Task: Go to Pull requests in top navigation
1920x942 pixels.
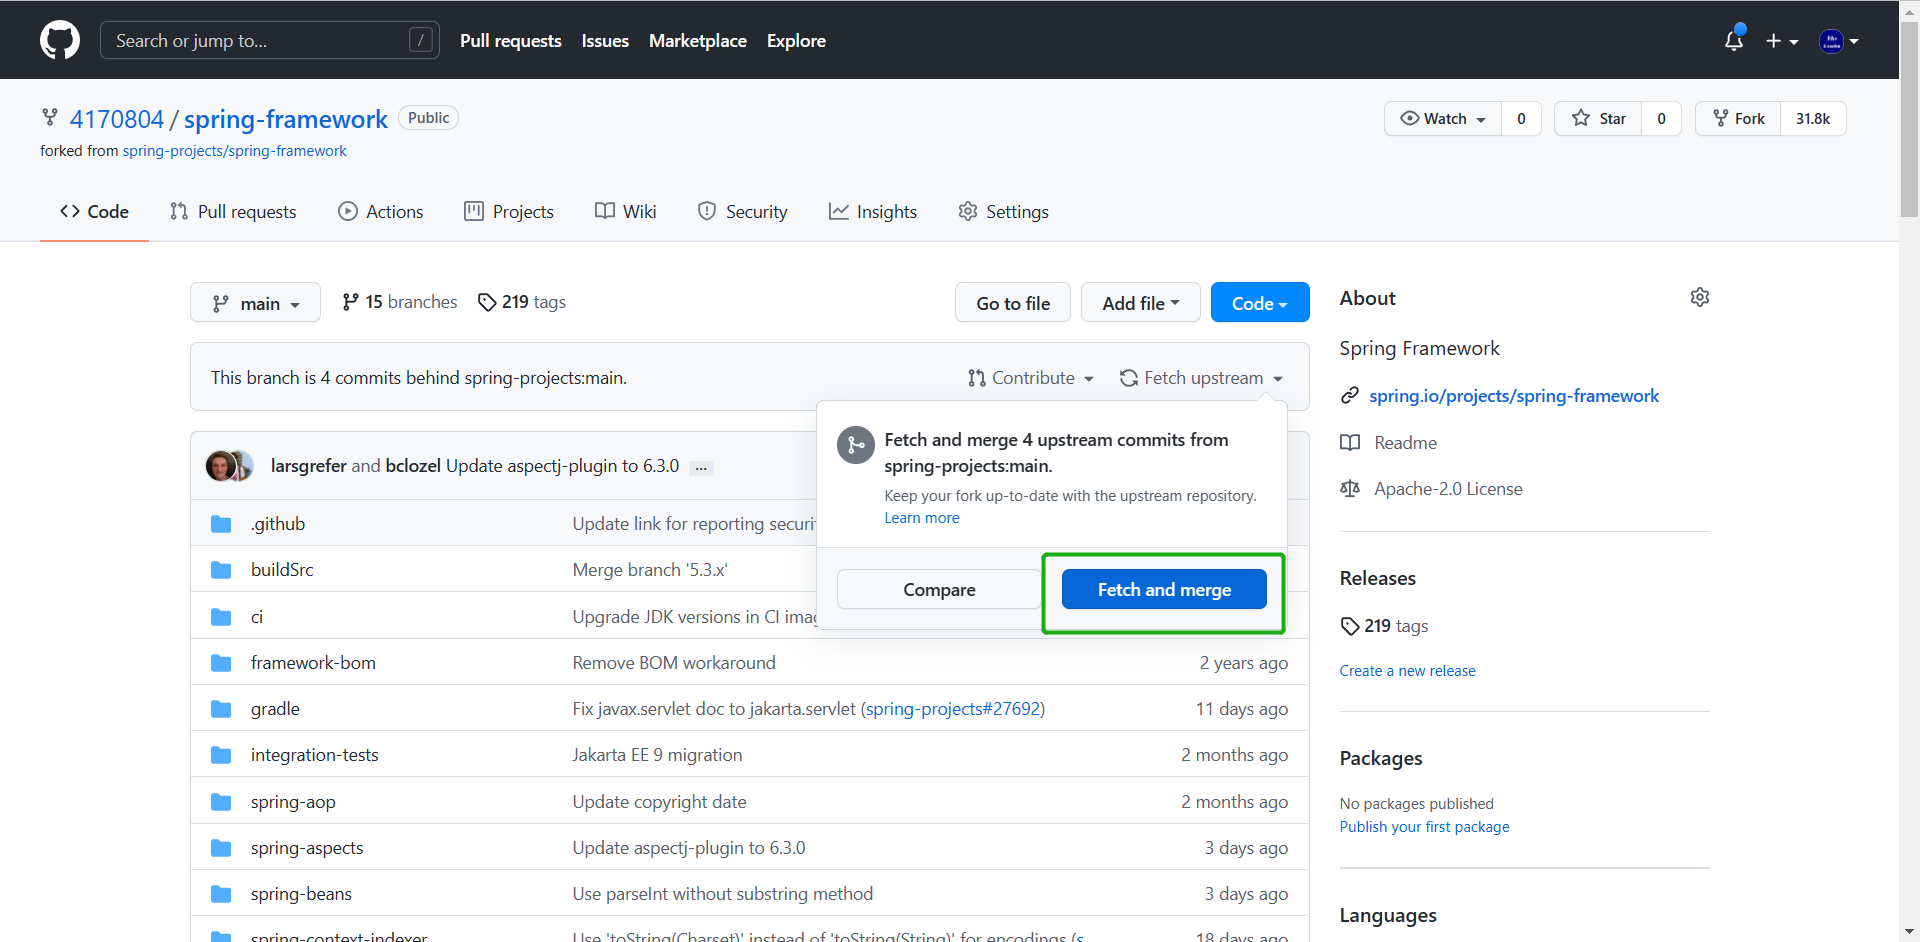Action: point(510,41)
